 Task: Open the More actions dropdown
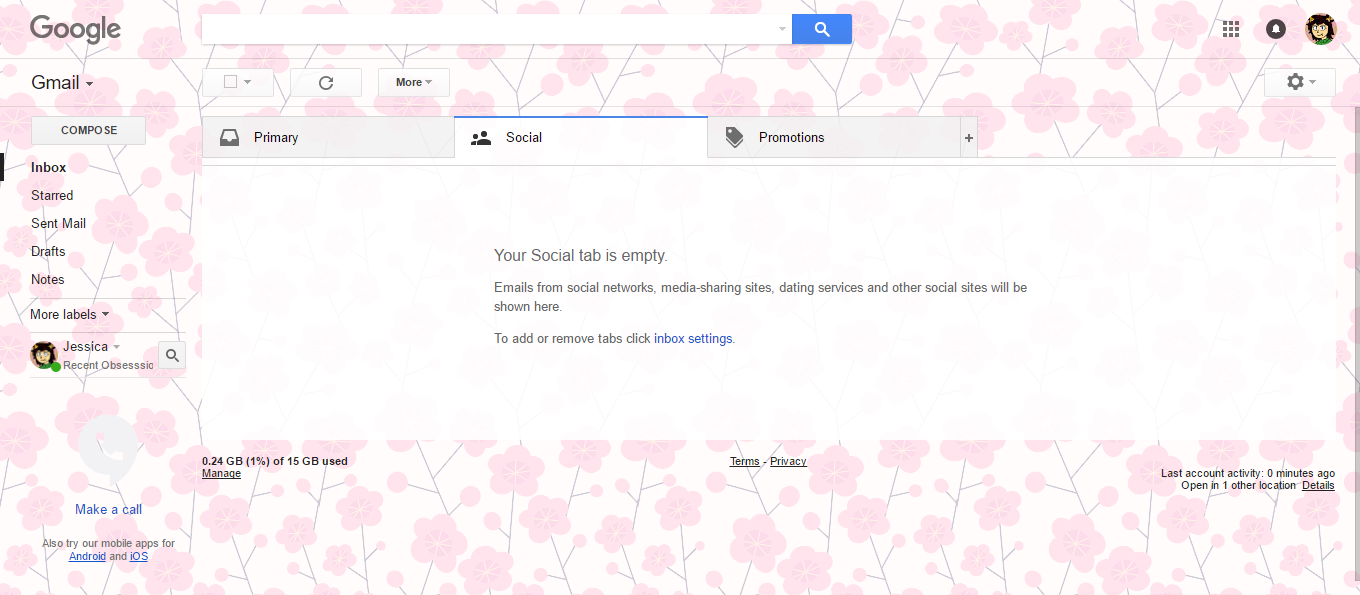[414, 82]
